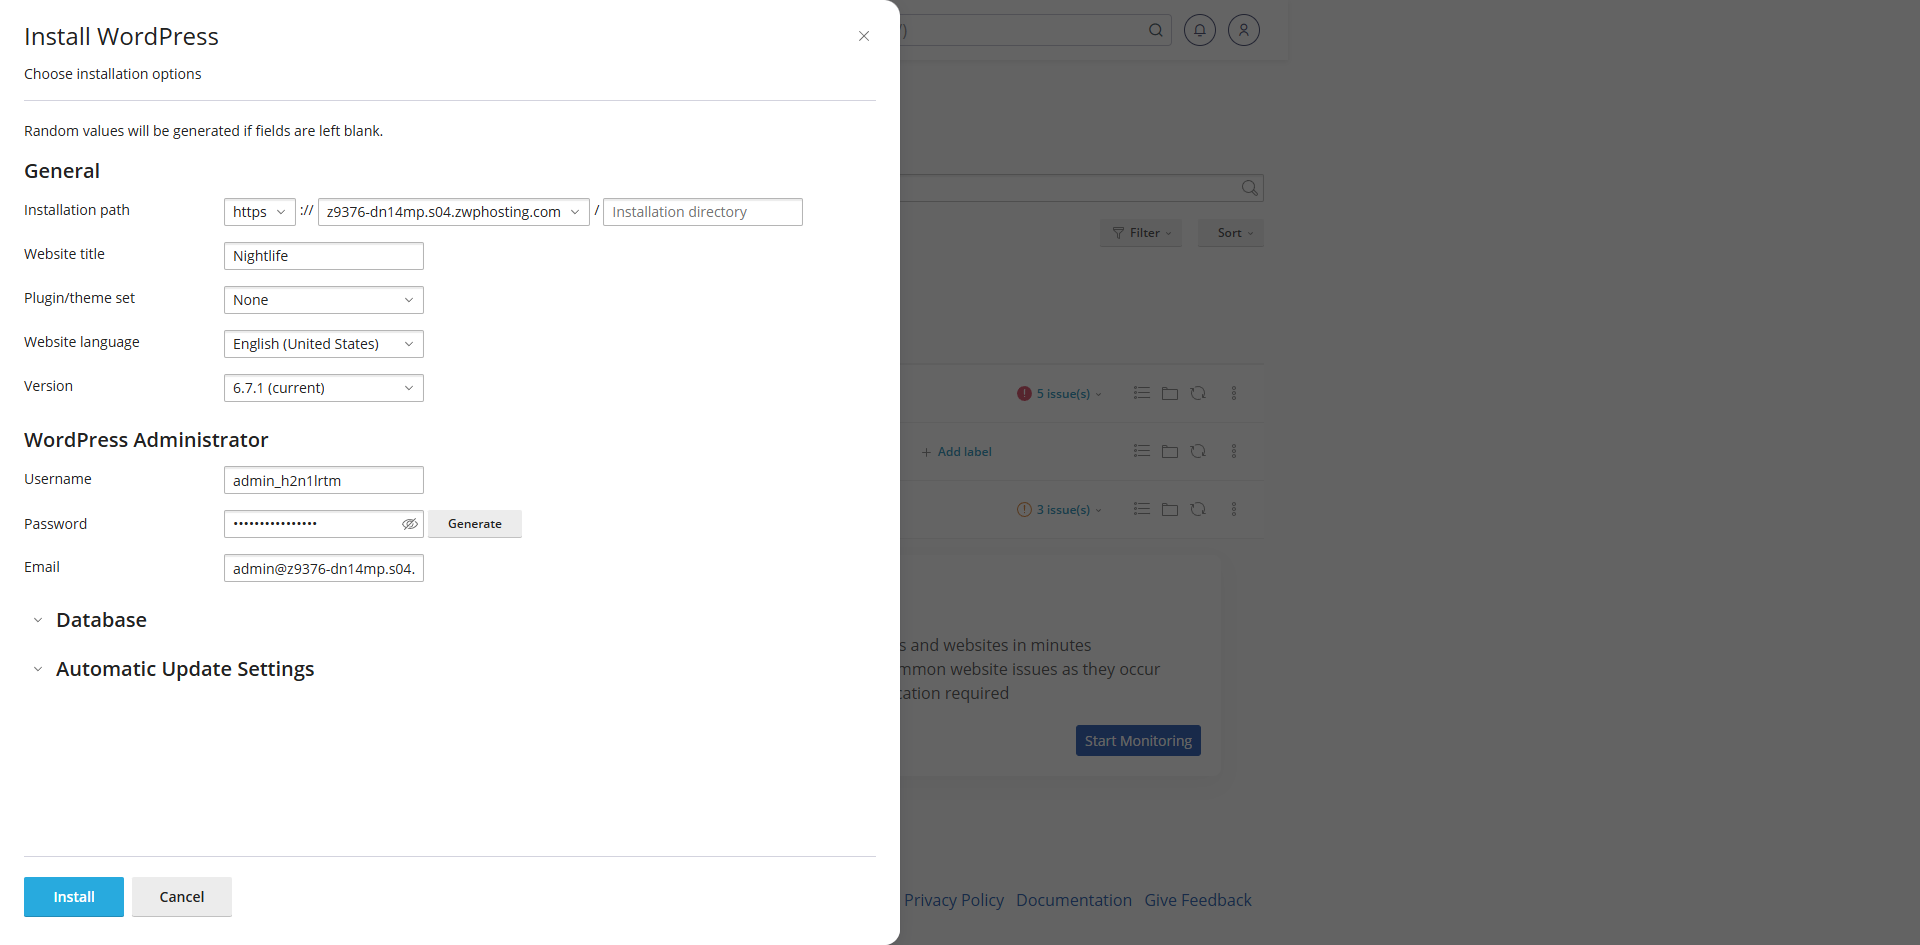Open the https protocol dropdown
This screenshot has height=945, width=1920.
click(260, 212)
